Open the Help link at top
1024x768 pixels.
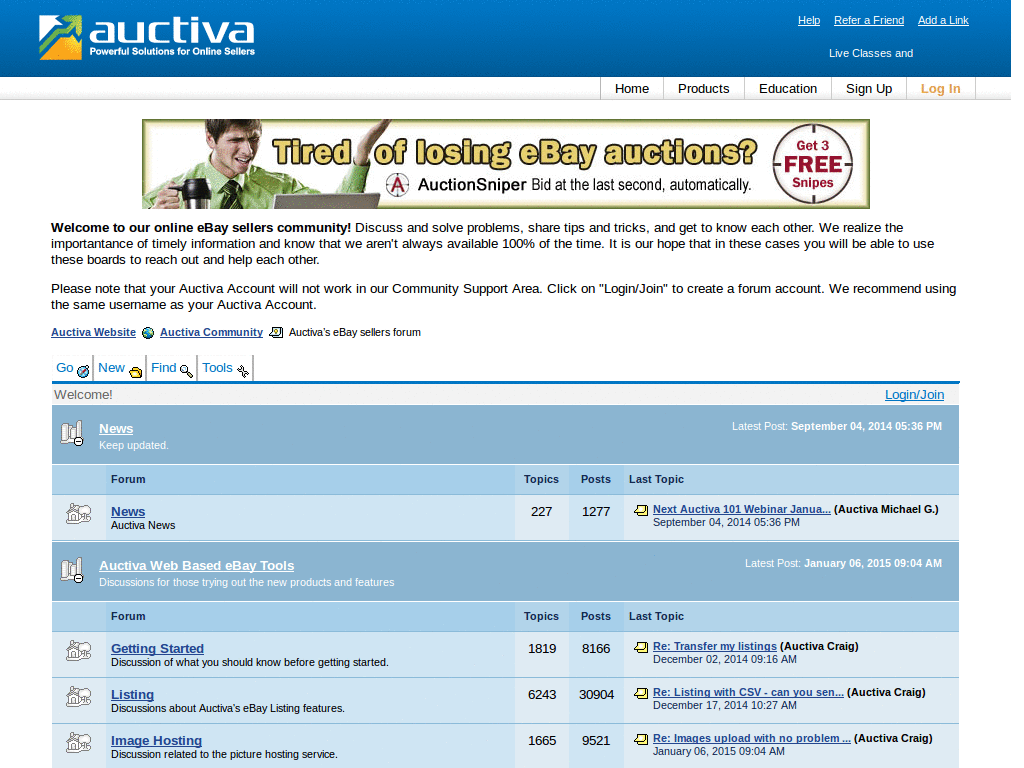pyautogui.click(x=808, y=20)
